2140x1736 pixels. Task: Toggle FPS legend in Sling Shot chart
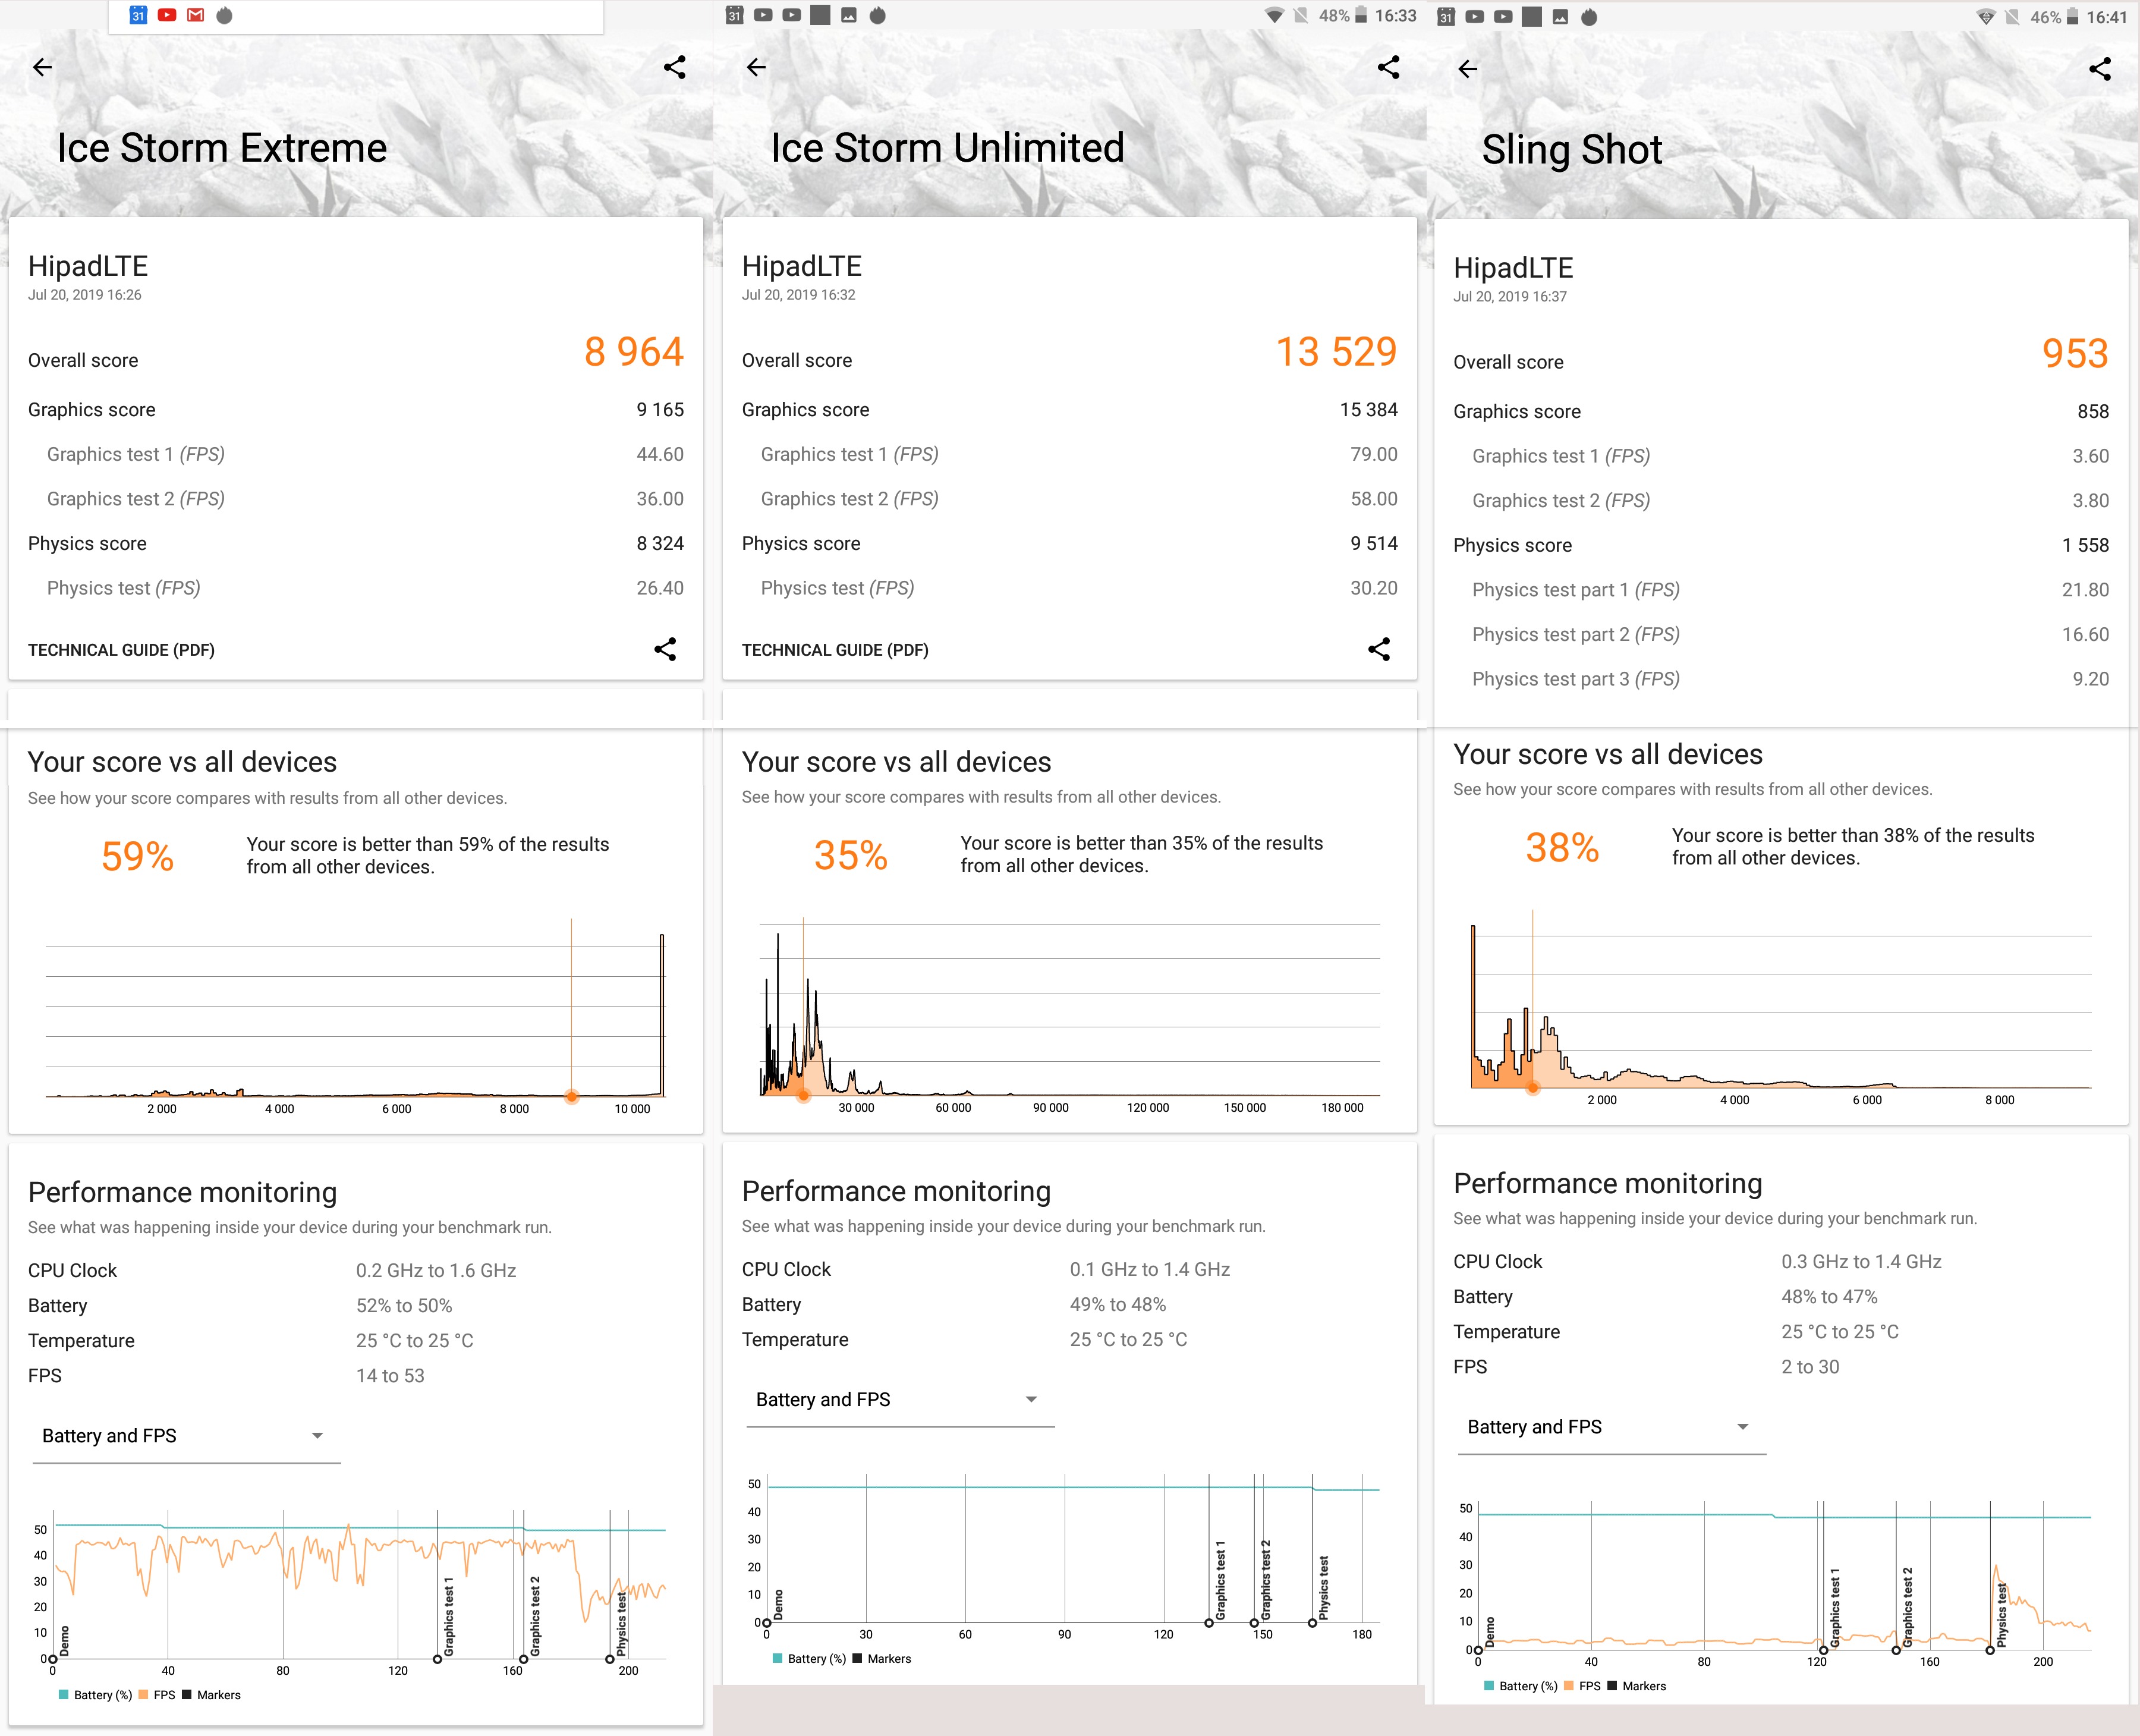coord(1582,1686)
